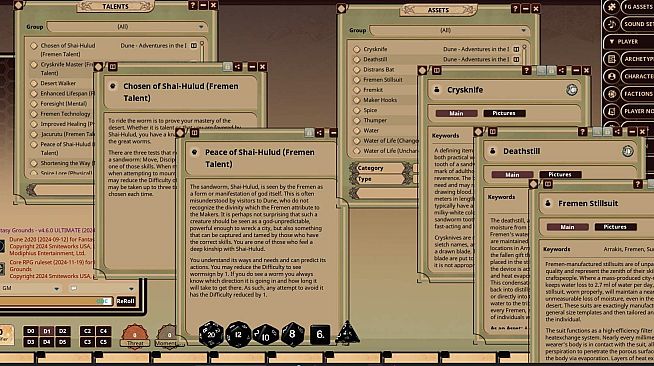Open the Desert Walker talent link icon
This screenshot has width=654, height=366.
click(x=34, y=83)
